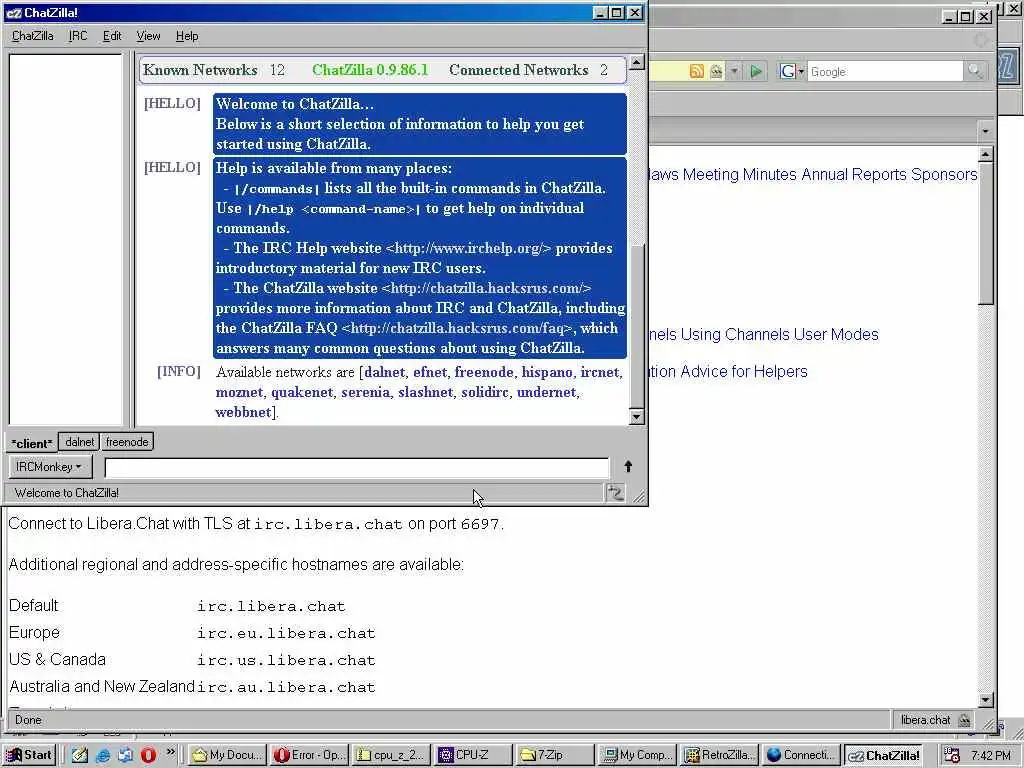
Task: Click the ChatZilla message input field
Action: pos(357,468)
